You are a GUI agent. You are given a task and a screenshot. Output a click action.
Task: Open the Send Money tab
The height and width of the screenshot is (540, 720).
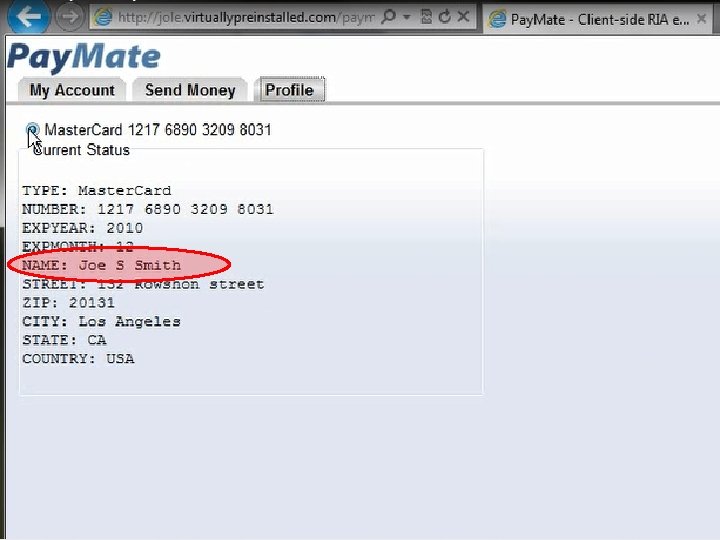[x=190, y=90]
